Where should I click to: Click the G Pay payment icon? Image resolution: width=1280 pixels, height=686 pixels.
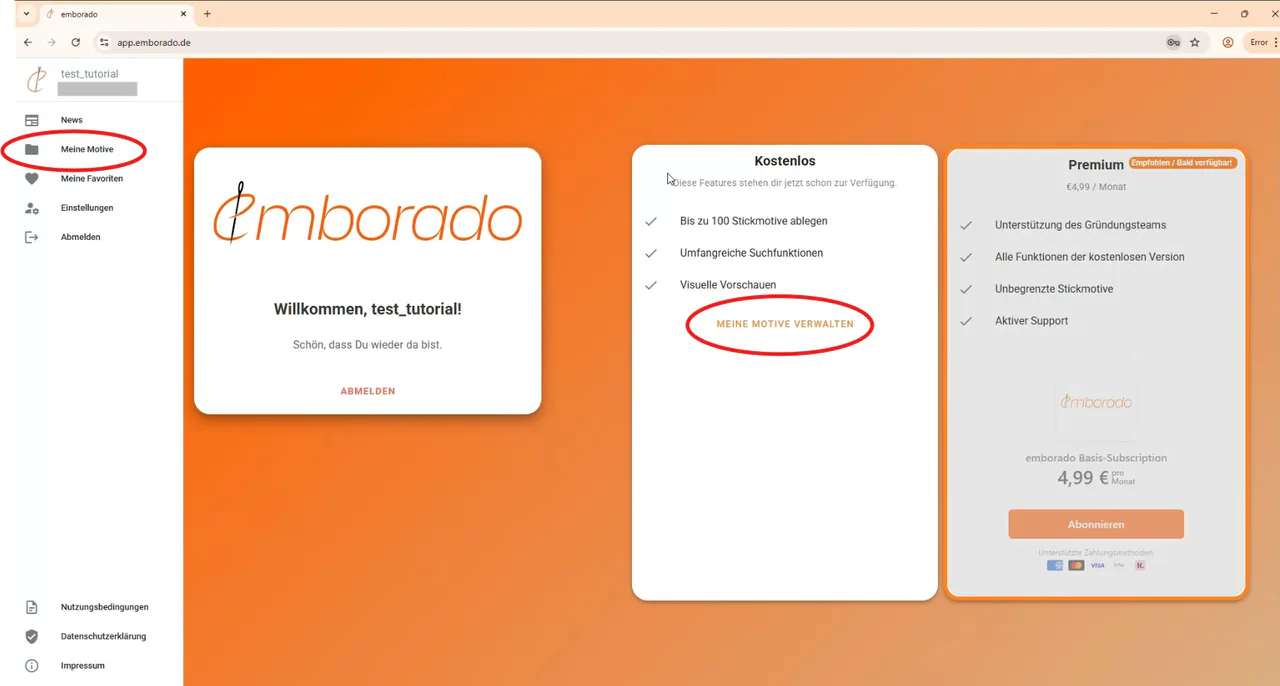[1119, 565]
